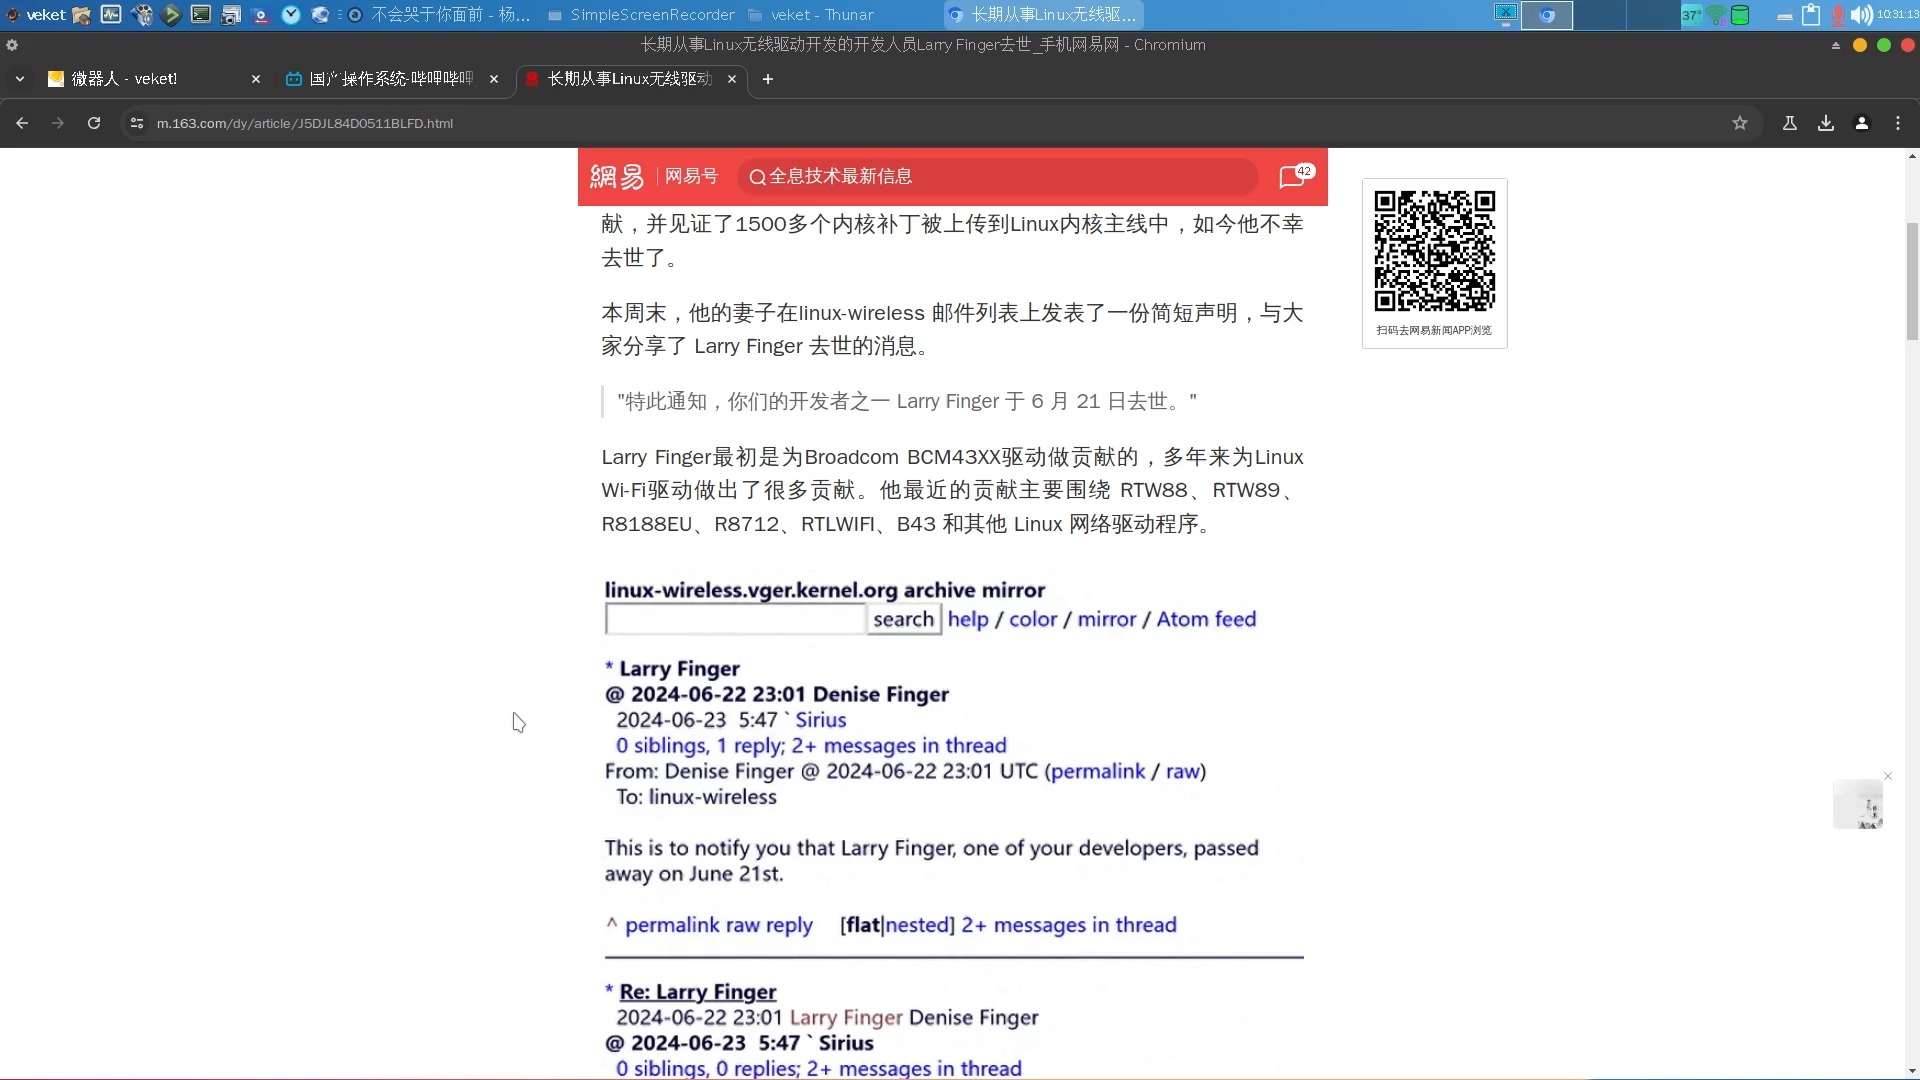Open the Chromium three-dot menu
The height and width of the screenshot is (1080, 1920).
click(x=1898, y=123)
